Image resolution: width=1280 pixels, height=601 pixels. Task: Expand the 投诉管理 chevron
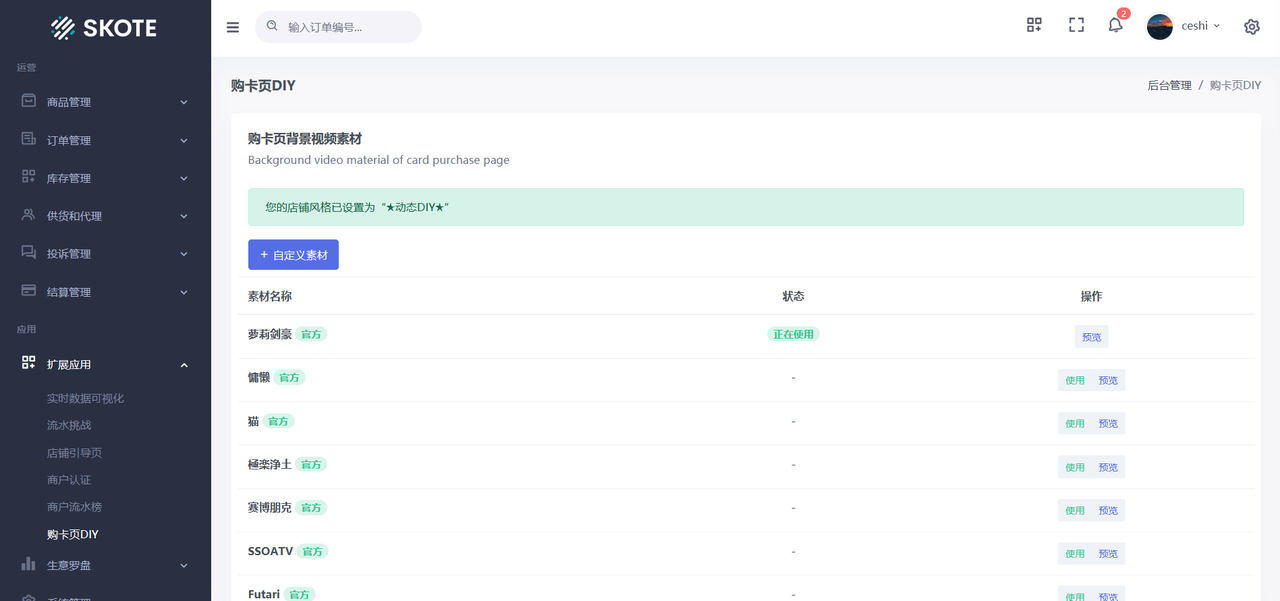[x=184, y=254]
